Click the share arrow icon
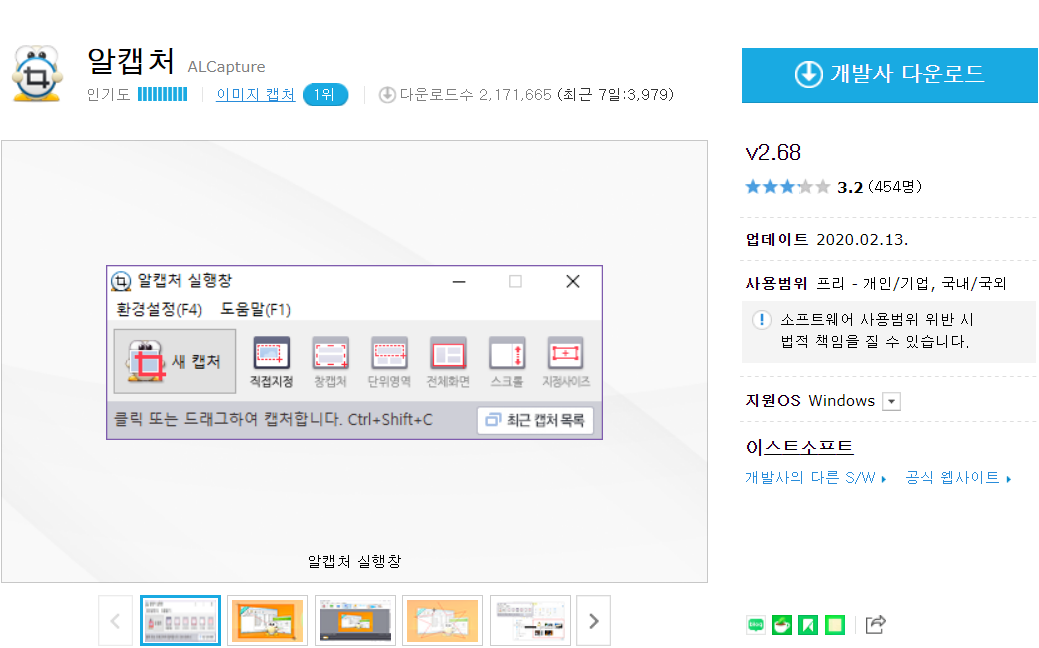The image size is (1039, 648). point(875,625)
